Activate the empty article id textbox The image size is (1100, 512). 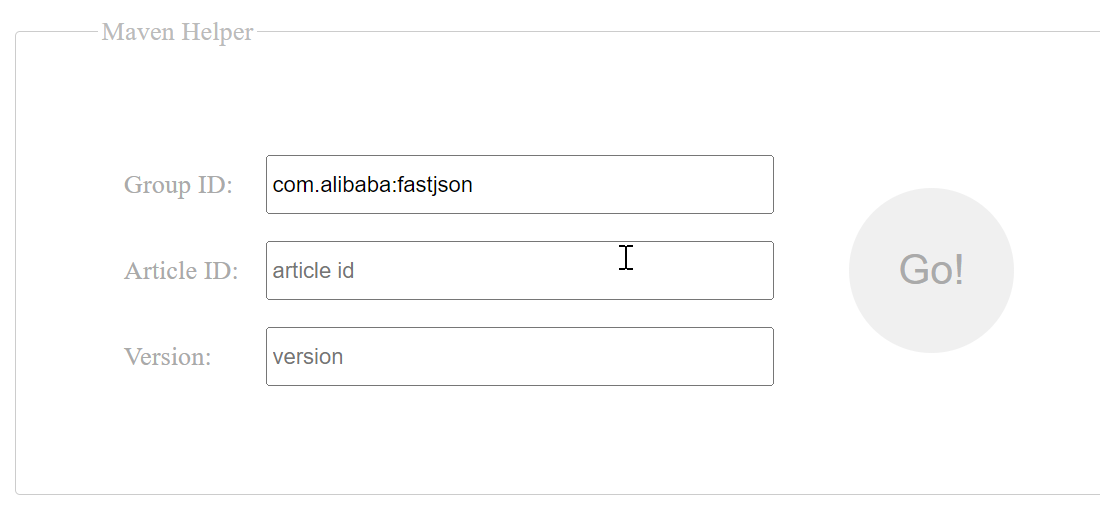point(520,270)
